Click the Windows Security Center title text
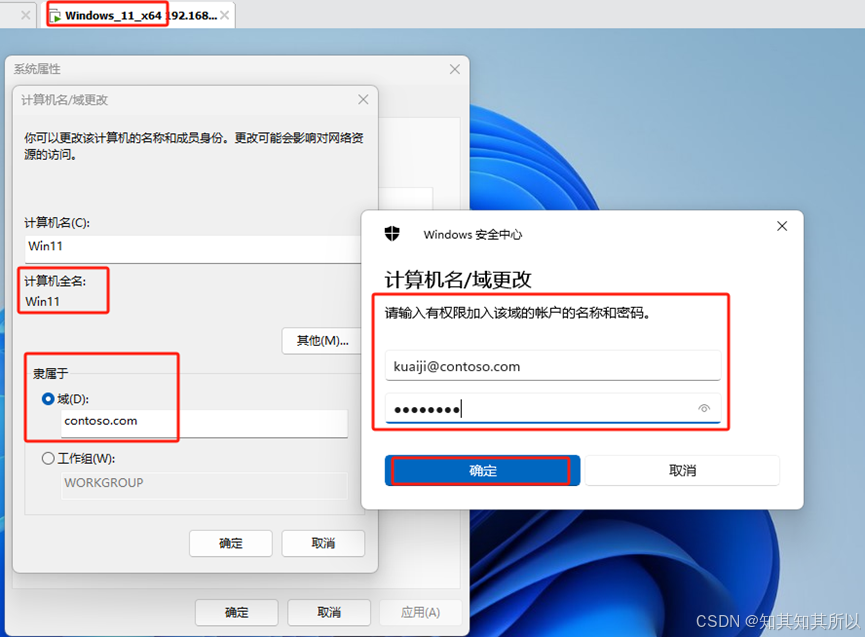The image size is (865, 637). pyautogui.click(x=472, y=234)
